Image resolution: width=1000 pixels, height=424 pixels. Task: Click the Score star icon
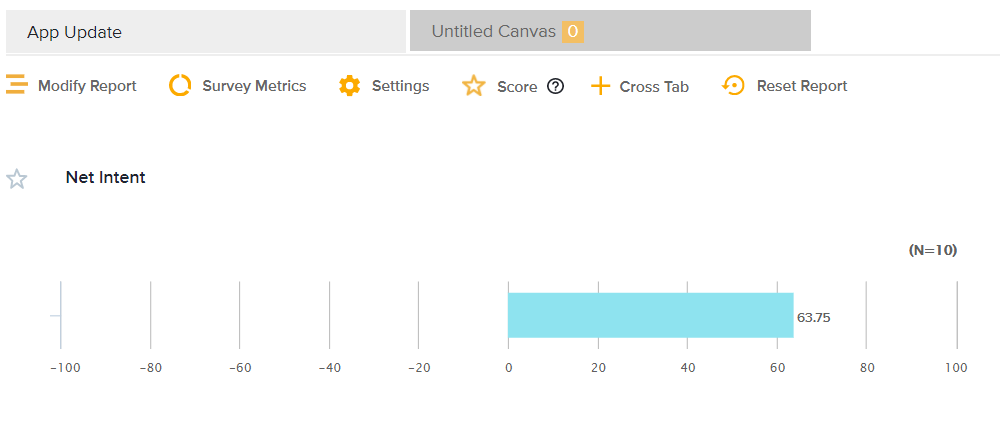(x=473, y=86)
